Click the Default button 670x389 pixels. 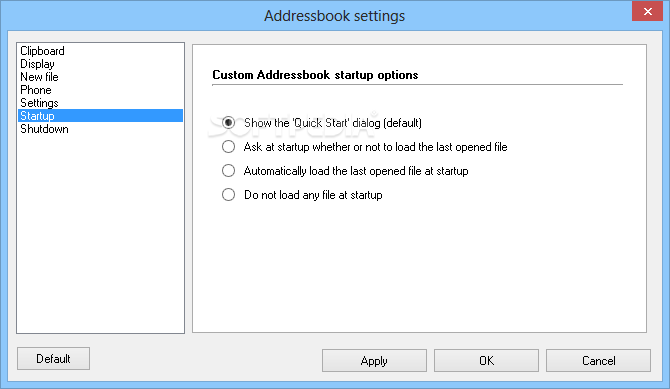pyautogui.click(x=53, y=359)
